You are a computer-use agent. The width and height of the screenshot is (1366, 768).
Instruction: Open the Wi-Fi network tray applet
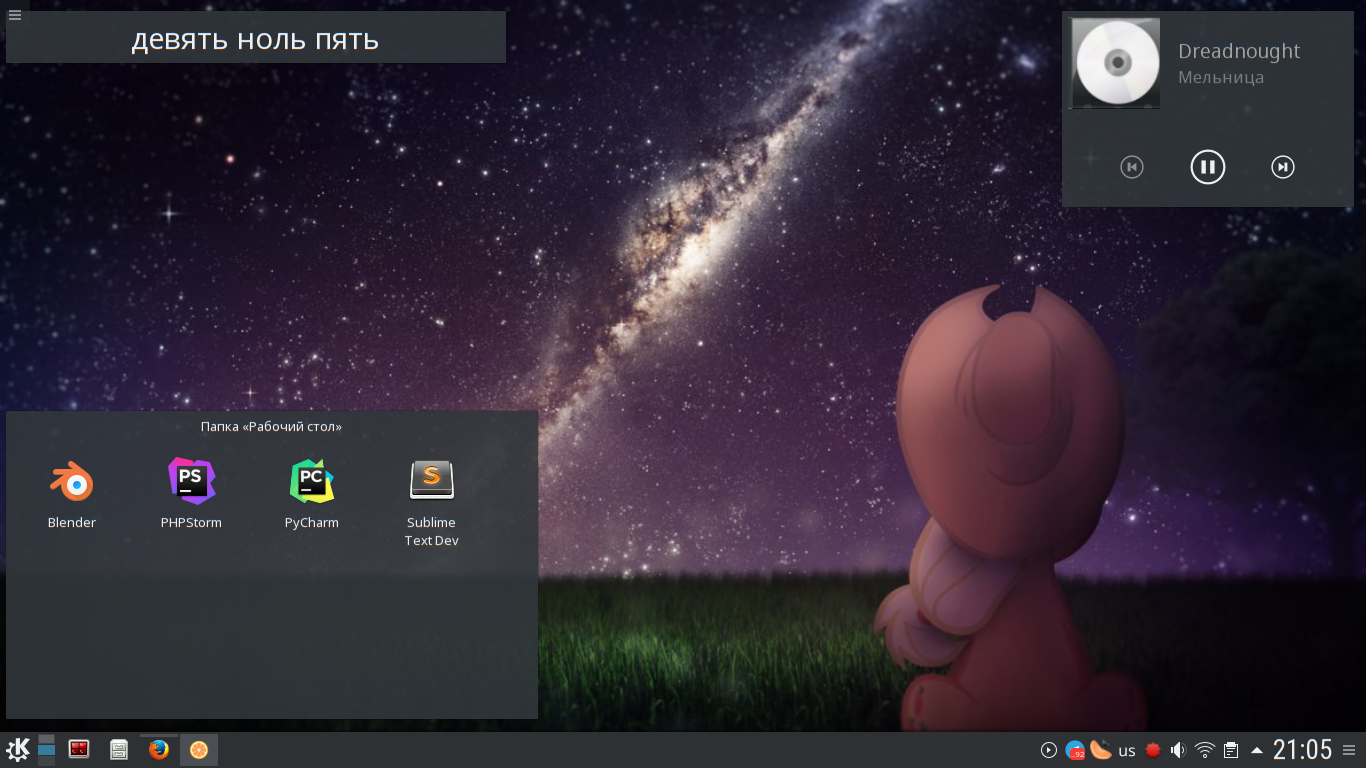point(1205,750)
